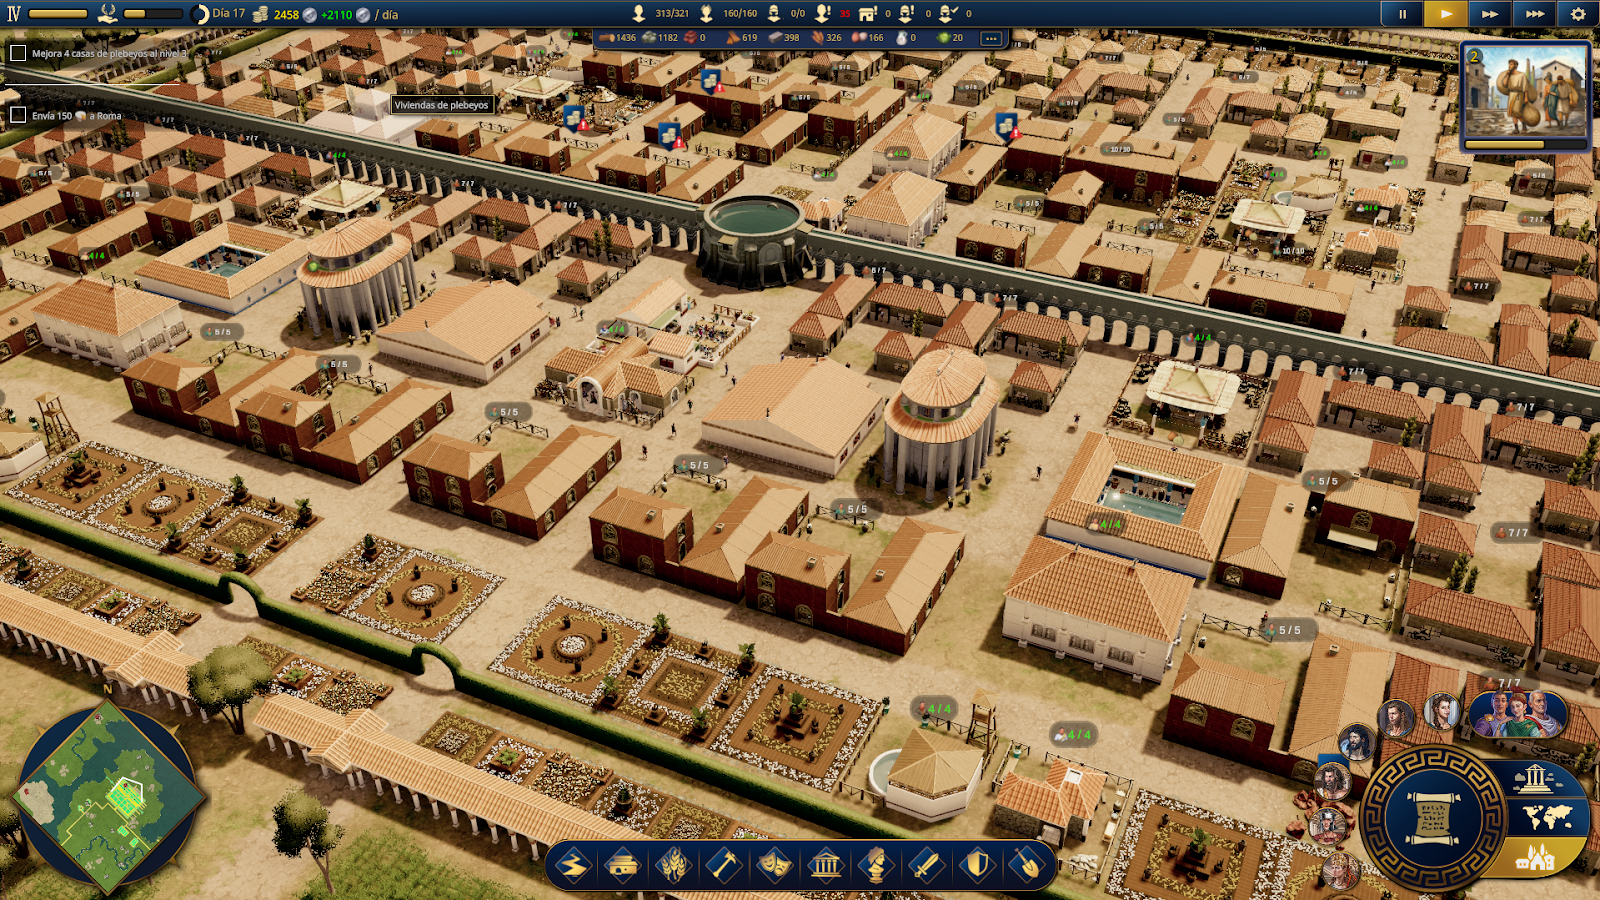Image resolution: width=1600 pixels, height=900 pixels.
Task: Click the large aqueduct water reservoir
Action: pos(753,238)
